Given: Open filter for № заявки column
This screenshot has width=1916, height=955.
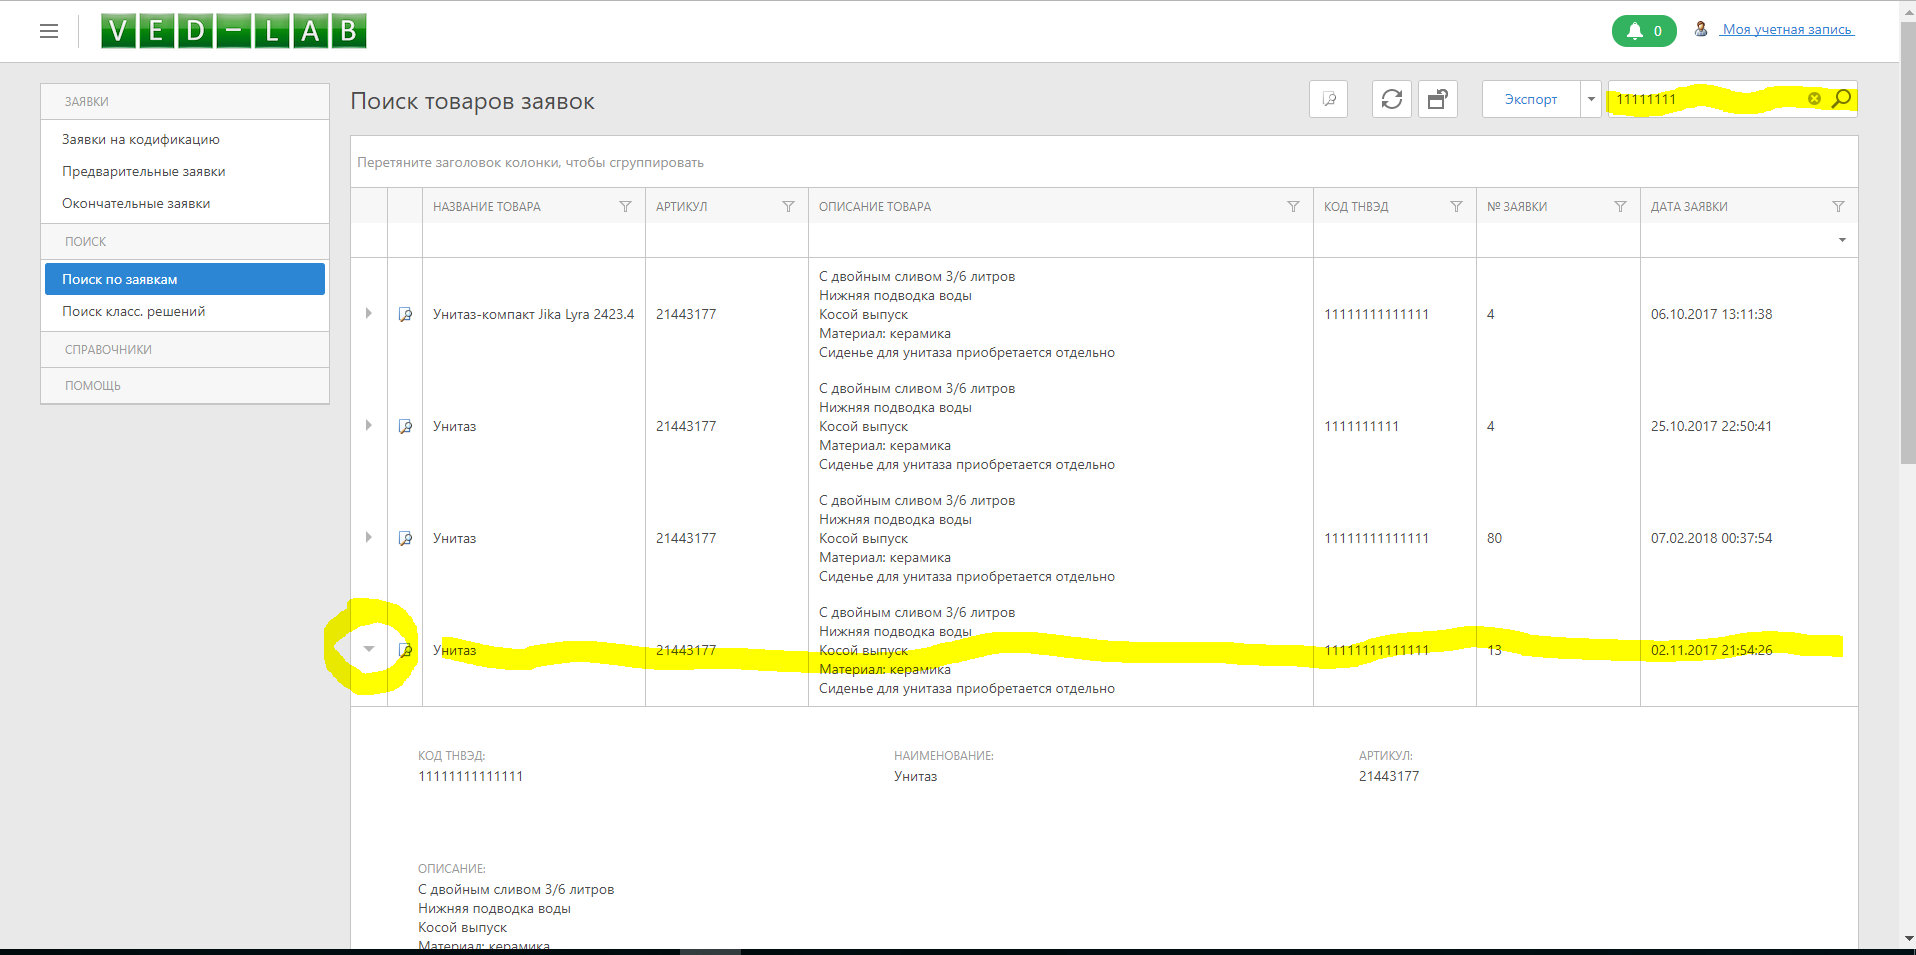Looking at the screenshot, I should tap(1620, 206).
